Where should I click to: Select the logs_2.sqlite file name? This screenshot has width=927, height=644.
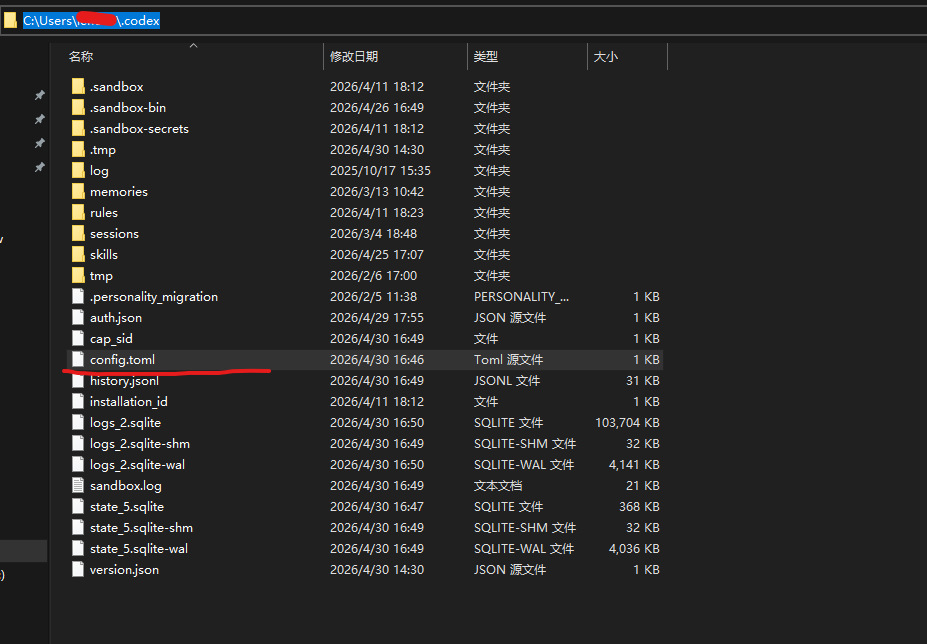(x=125, y=423)
